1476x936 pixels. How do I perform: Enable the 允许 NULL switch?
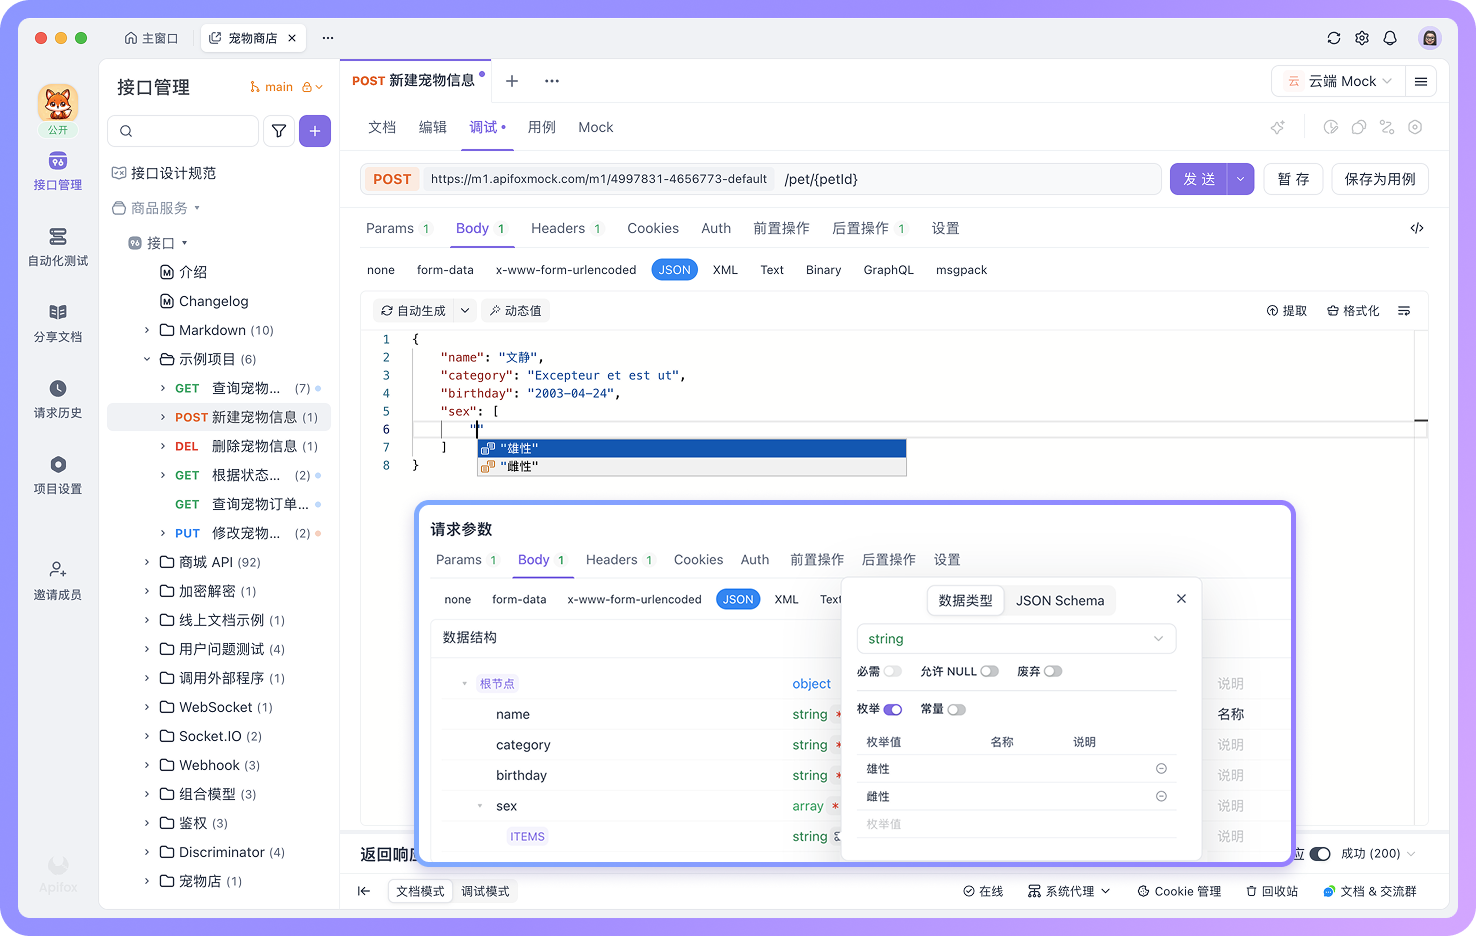(989, 671)
